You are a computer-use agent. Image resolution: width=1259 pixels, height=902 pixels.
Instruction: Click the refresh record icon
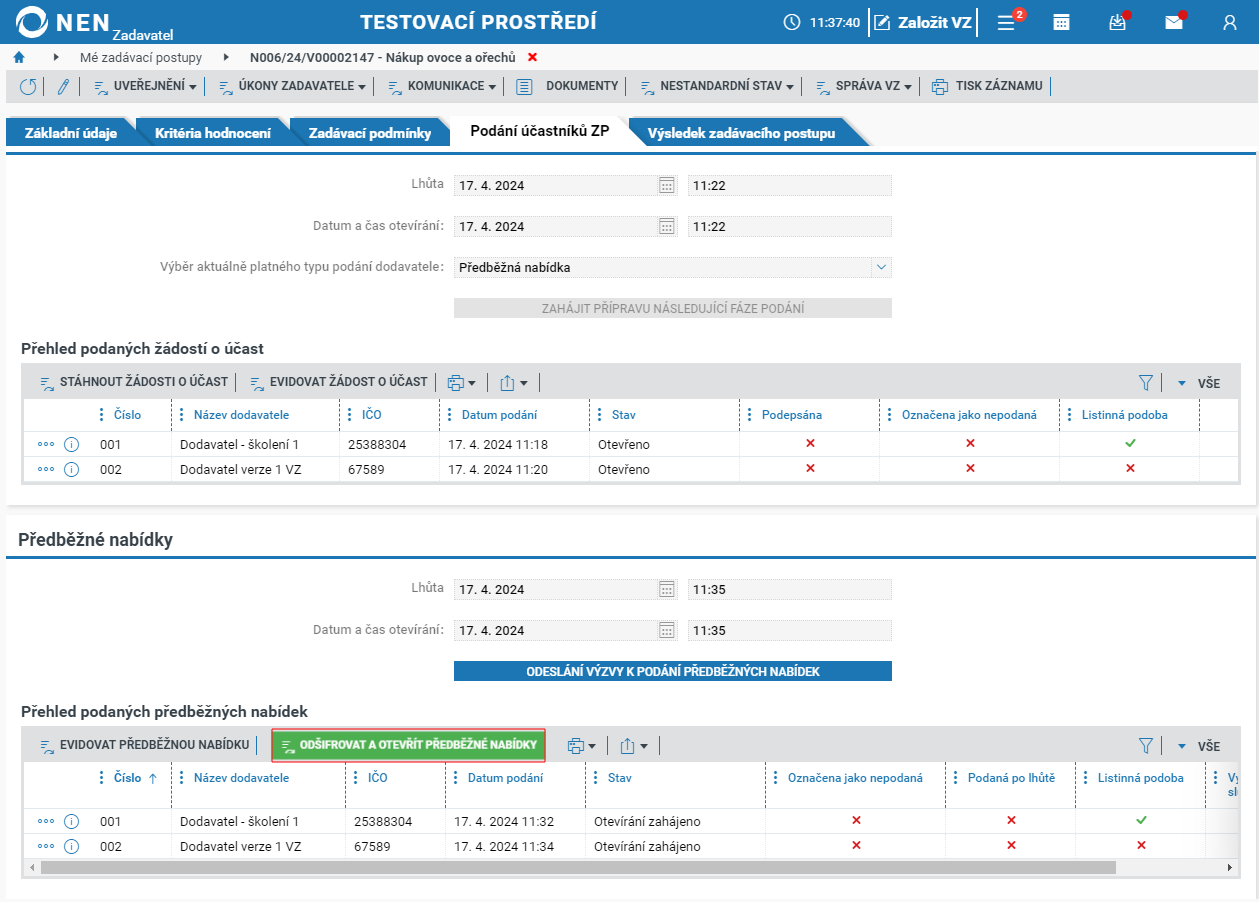click(28, 87)
